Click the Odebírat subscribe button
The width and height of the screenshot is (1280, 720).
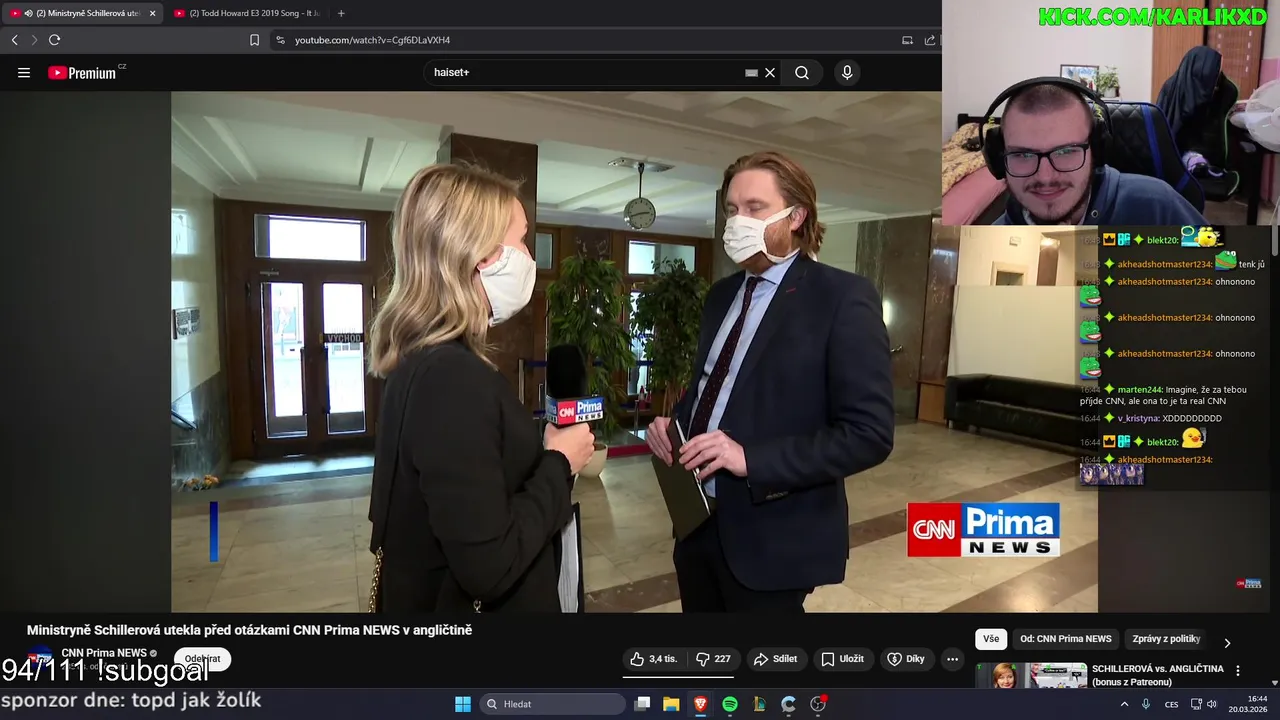202,659
